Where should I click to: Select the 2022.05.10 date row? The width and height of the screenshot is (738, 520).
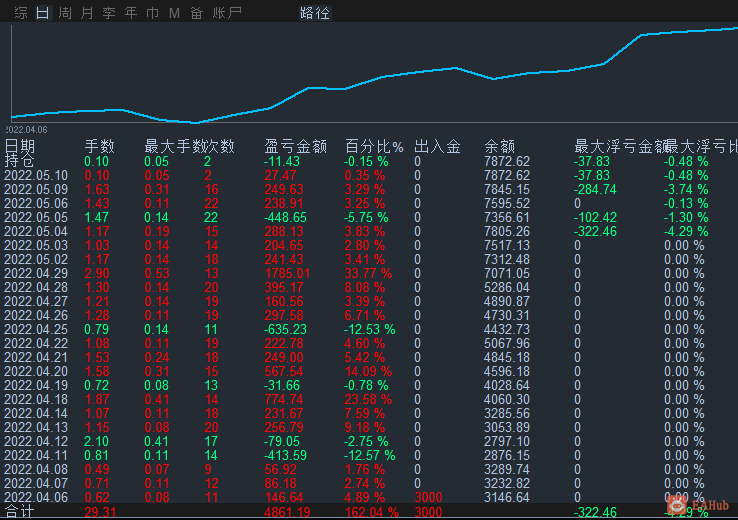tap(36, 176)
